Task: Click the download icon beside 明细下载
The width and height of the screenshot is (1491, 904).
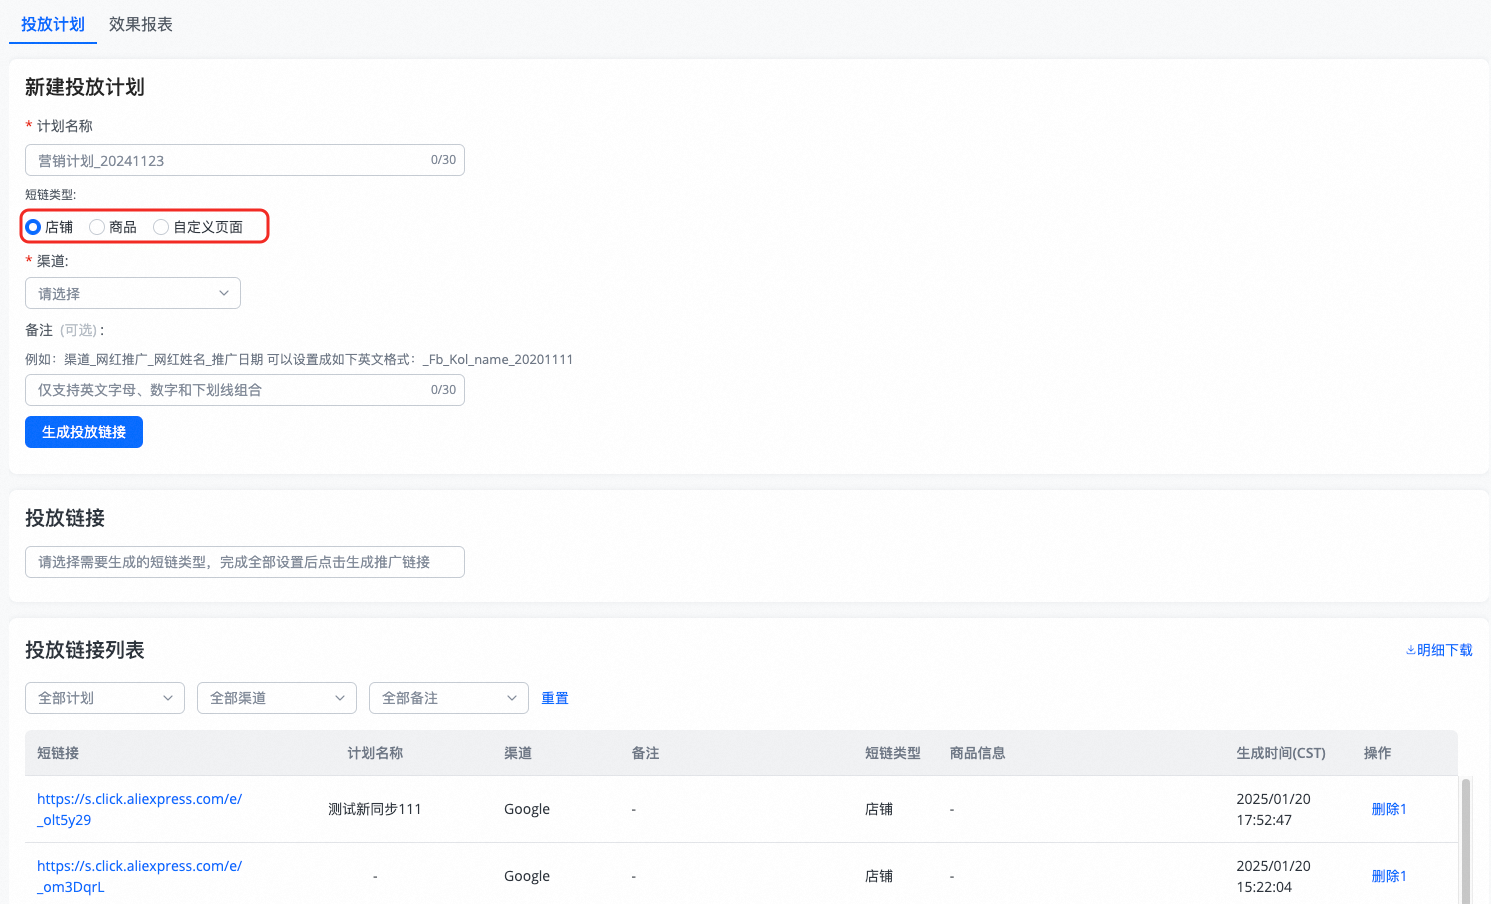Action: [x=1410, y=650]
